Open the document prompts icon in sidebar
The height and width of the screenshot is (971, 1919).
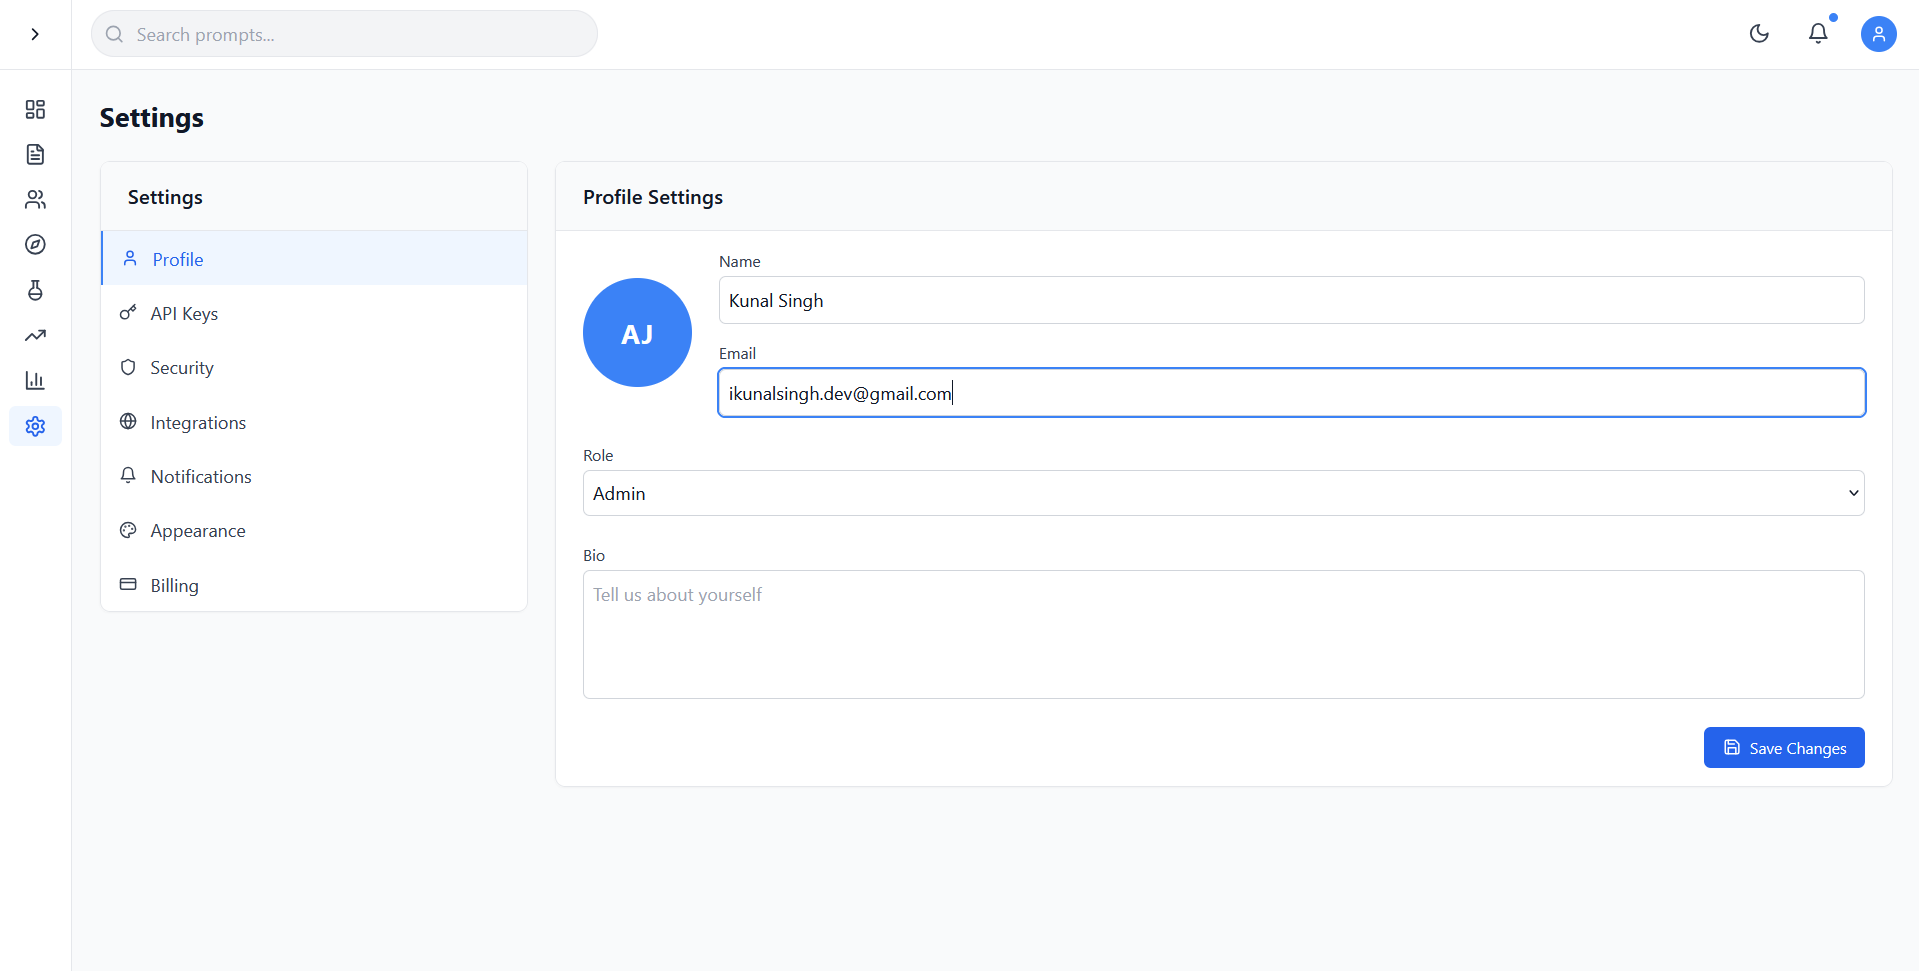coord(35,154)
